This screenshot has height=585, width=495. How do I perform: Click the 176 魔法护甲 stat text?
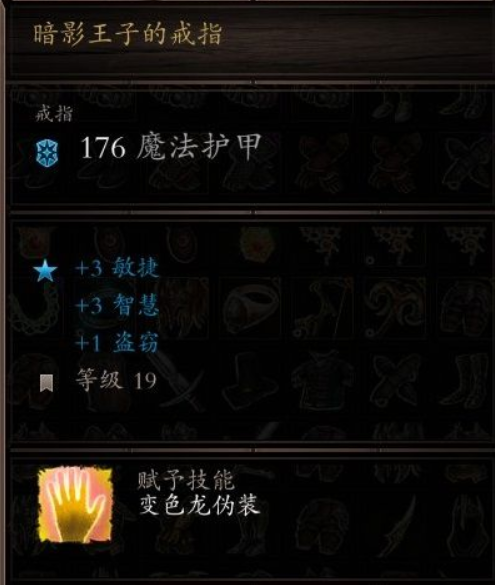click(x=170, y=147)
